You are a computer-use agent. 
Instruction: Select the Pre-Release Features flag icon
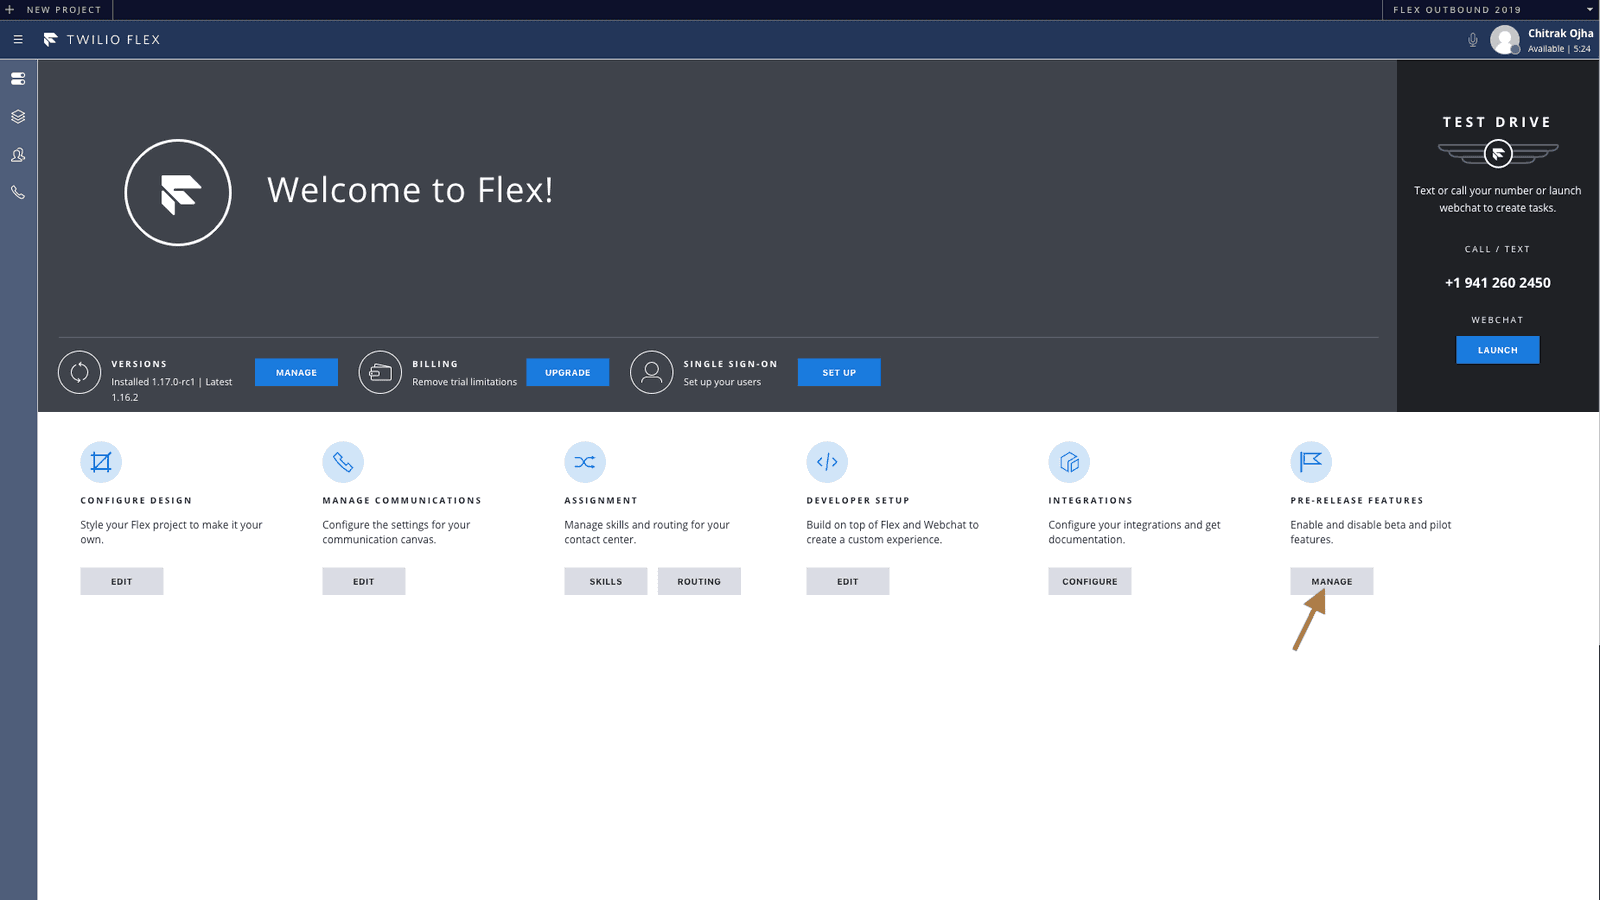pyautogui.click(x=1311, y=461)
